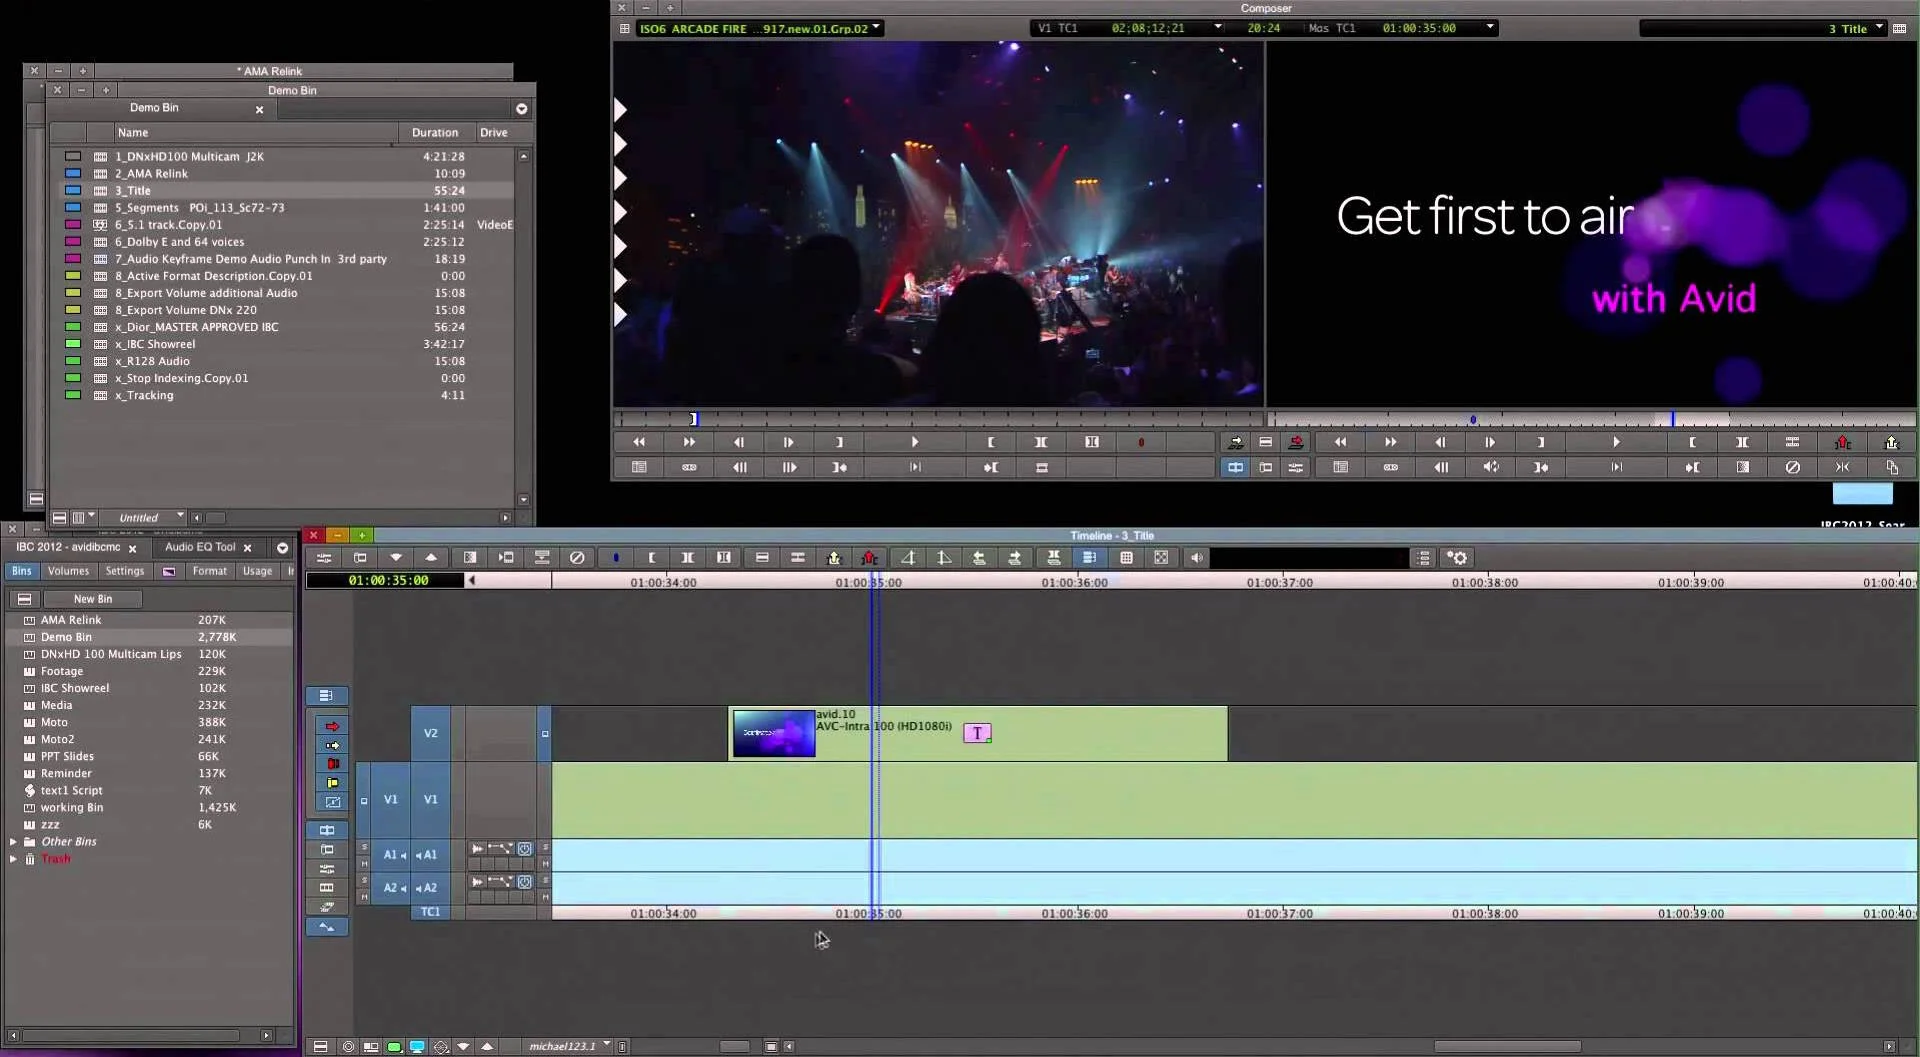This screenshot has height=1057, width=1920.
Task: Click red Overwrite arrow in timeline toolbar
Action: (x=870, y=558)
